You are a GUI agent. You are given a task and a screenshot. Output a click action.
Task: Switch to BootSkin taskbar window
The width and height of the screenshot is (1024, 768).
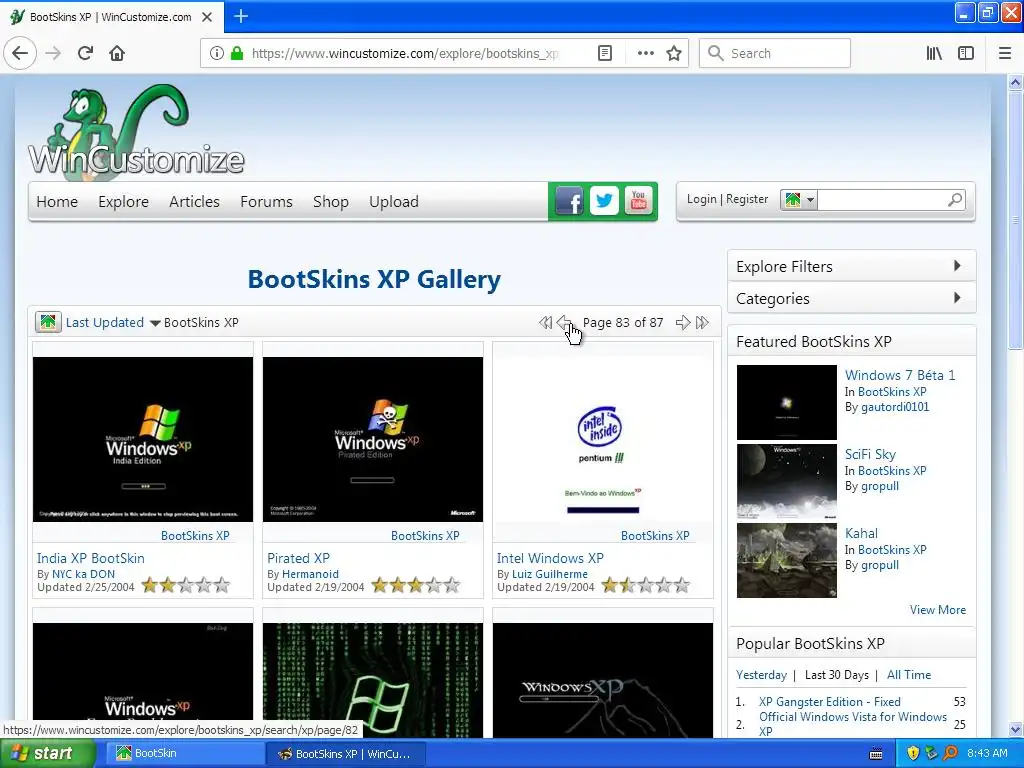(x=184, y=754)
